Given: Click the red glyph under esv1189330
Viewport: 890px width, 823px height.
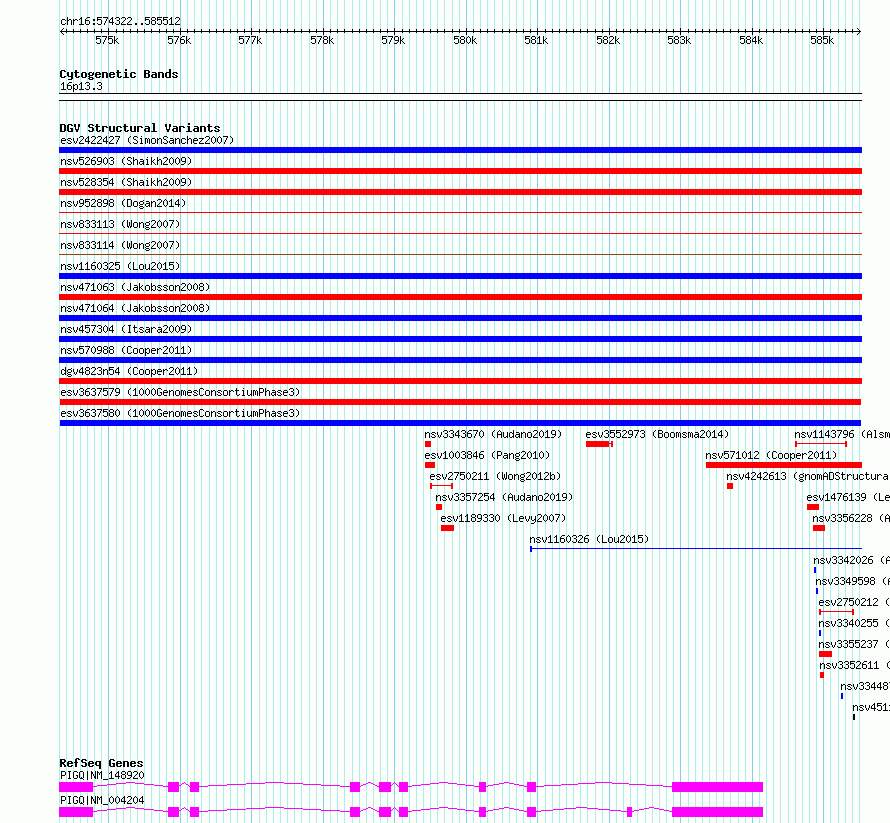Looking at the screenshot, I should tap(447, 528).
